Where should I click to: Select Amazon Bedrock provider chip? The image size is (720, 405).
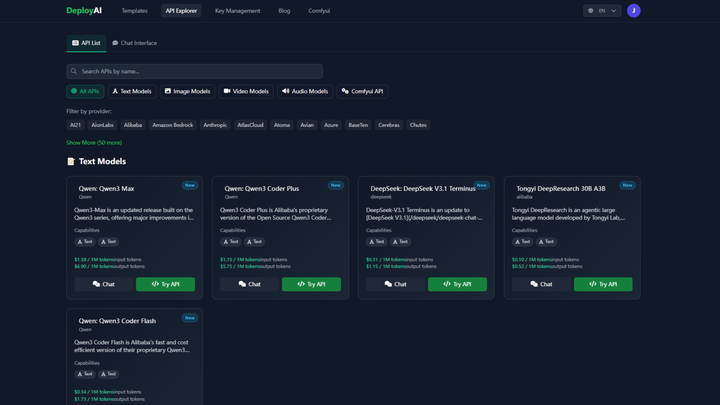click(173, 125)
